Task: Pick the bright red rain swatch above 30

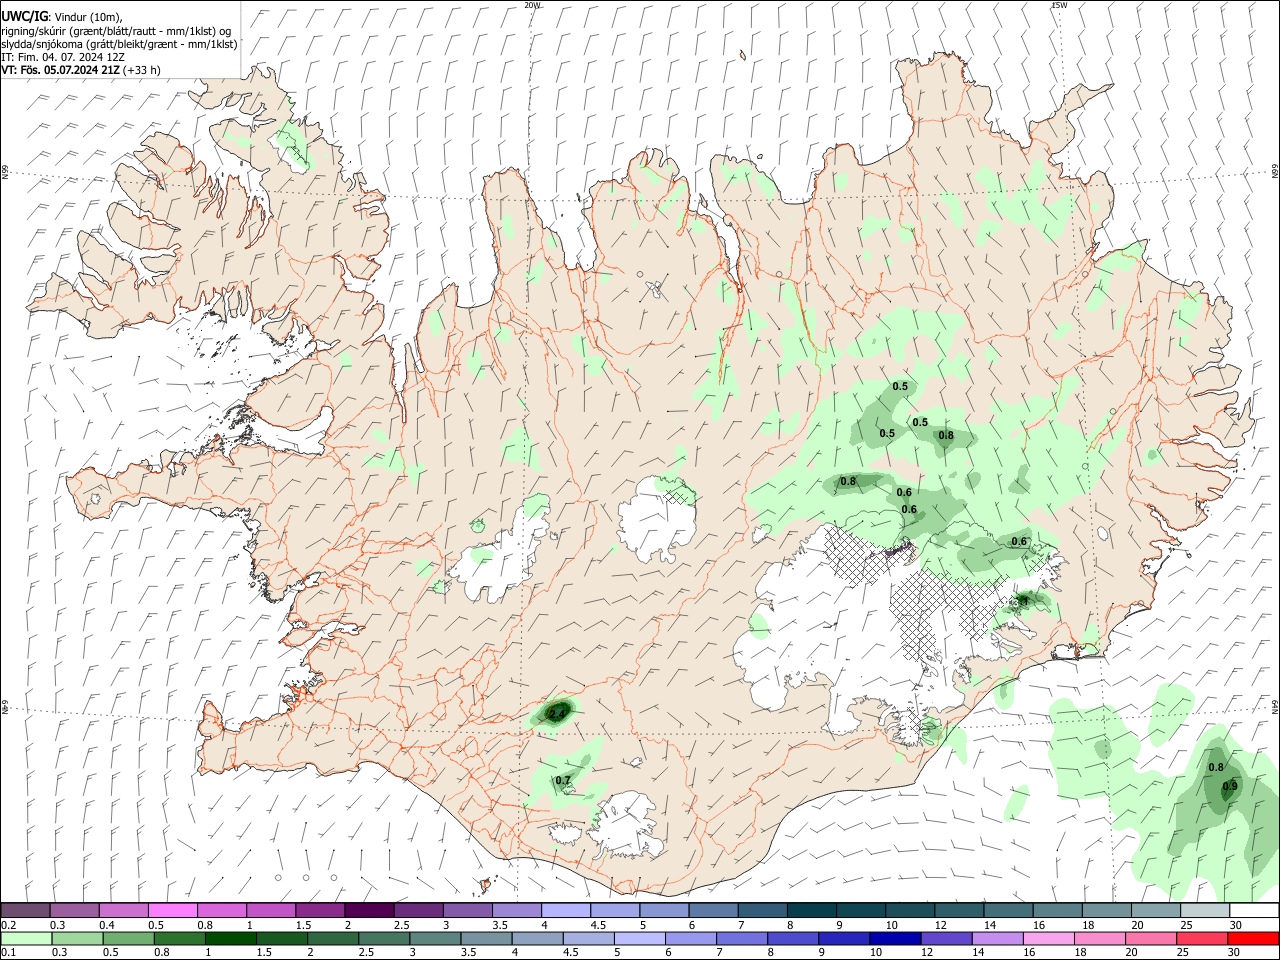Action: [1252, 939]
